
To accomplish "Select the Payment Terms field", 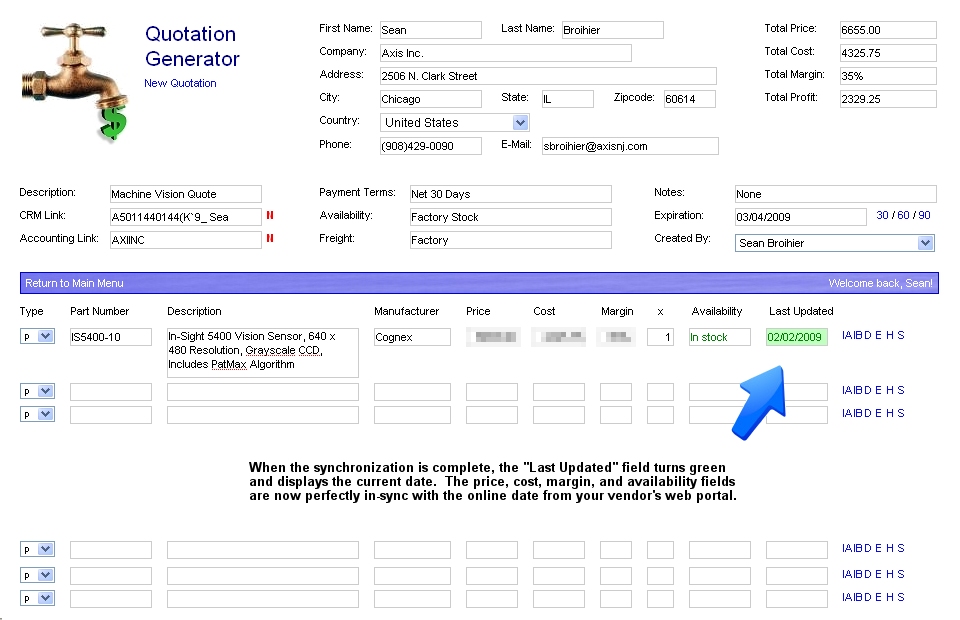I will click(x=510, y=194).
